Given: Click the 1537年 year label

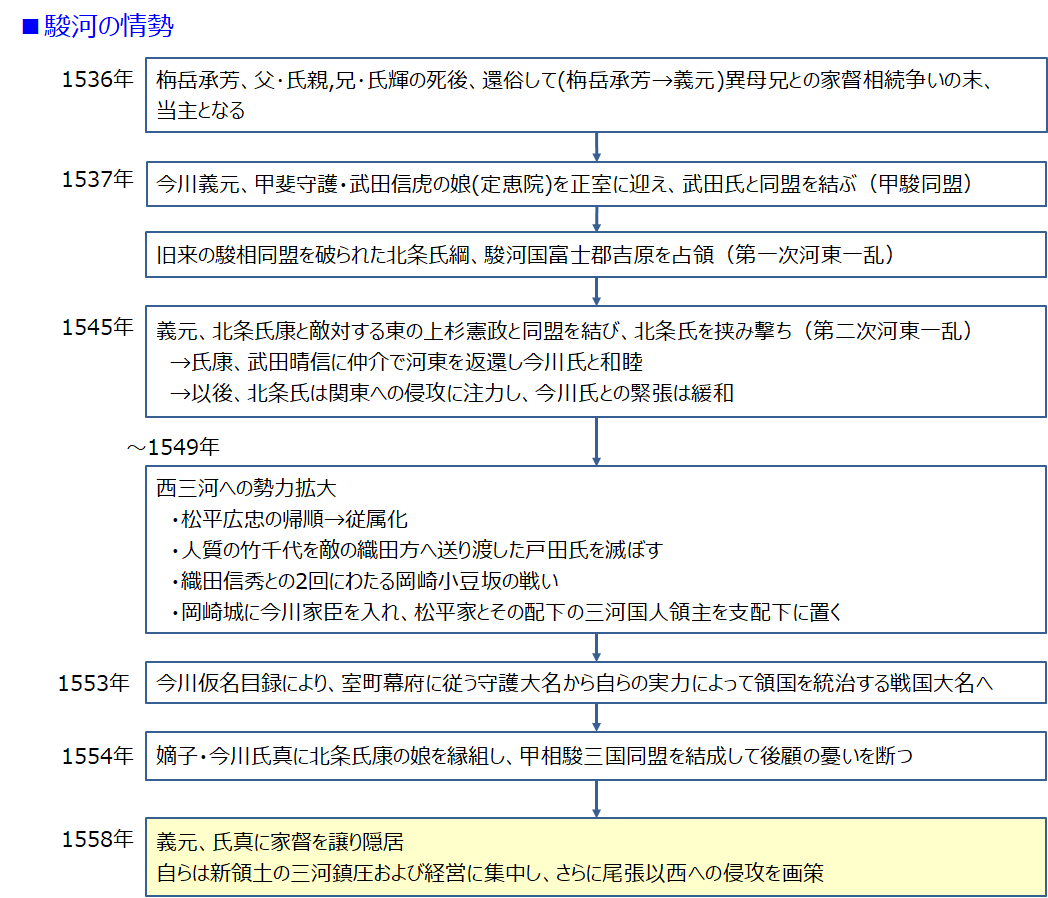Looking at the screenshot, I should [97, 179].
